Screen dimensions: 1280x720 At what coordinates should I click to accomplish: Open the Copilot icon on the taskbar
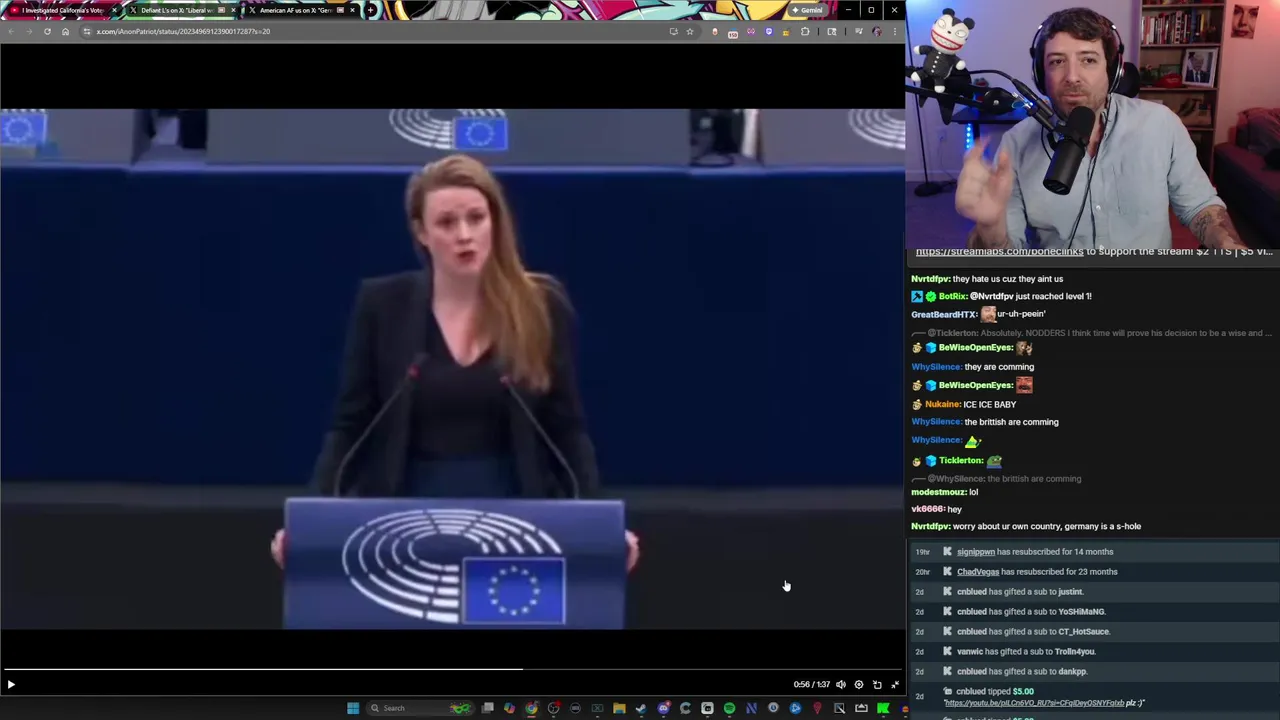click(x=509, y=708)
